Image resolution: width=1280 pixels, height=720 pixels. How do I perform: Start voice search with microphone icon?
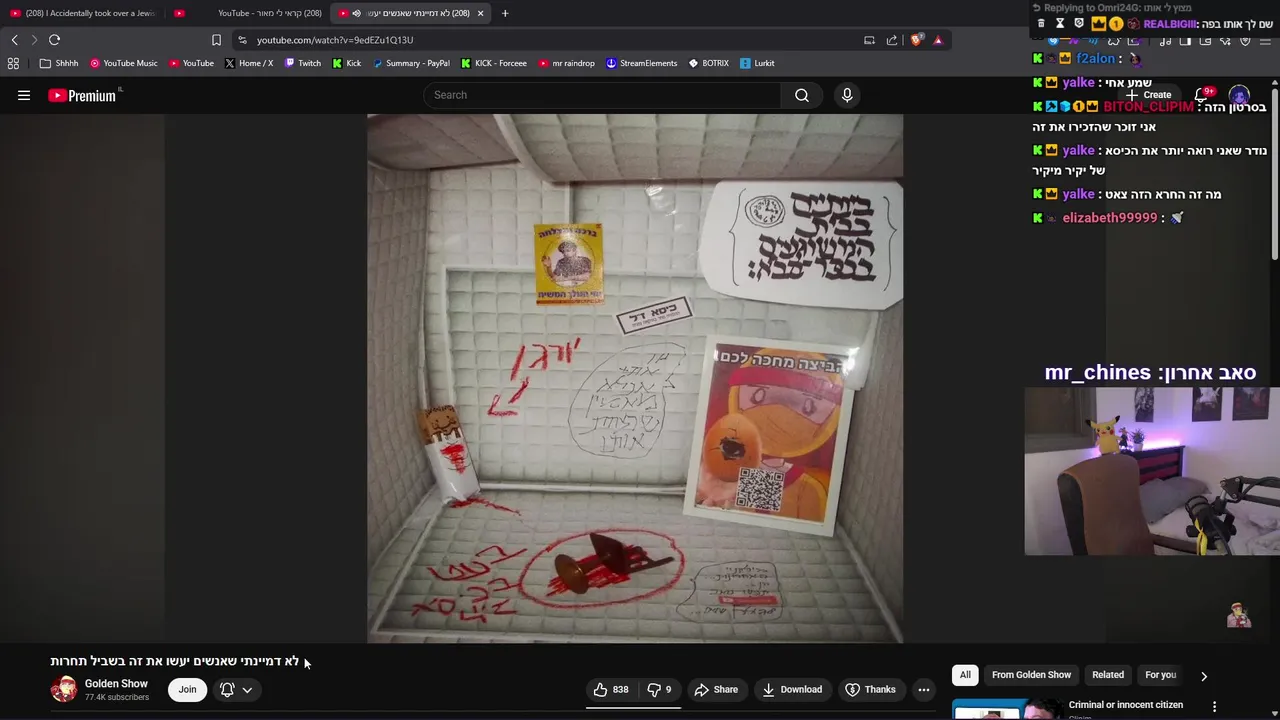click(847, 95)
